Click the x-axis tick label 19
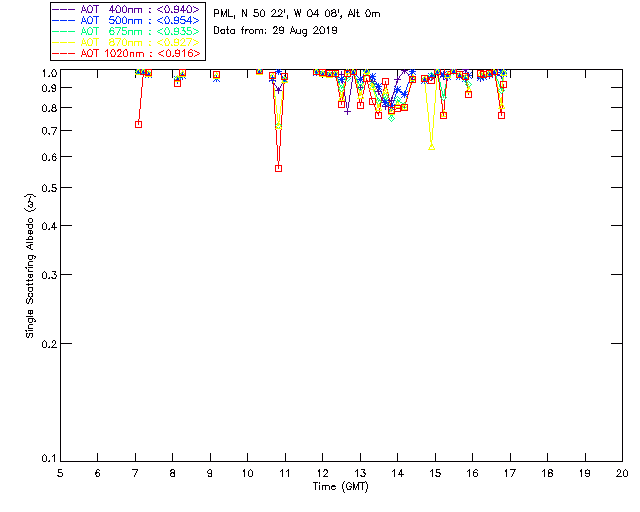640x512 pixels. (x=585, y=473)
